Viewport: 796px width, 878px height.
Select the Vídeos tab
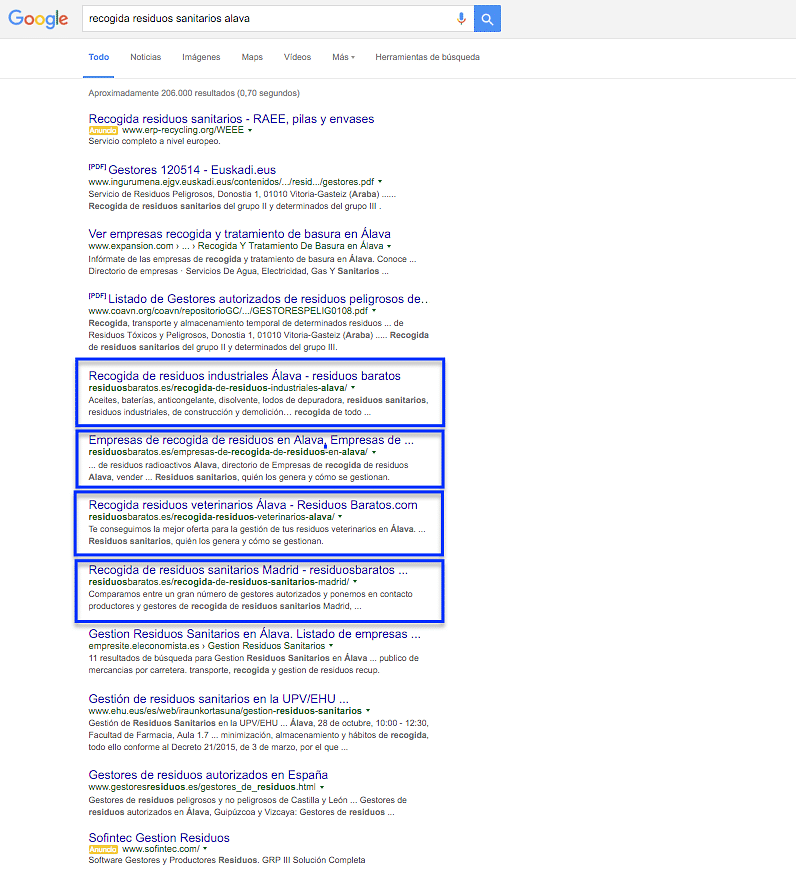297,57
